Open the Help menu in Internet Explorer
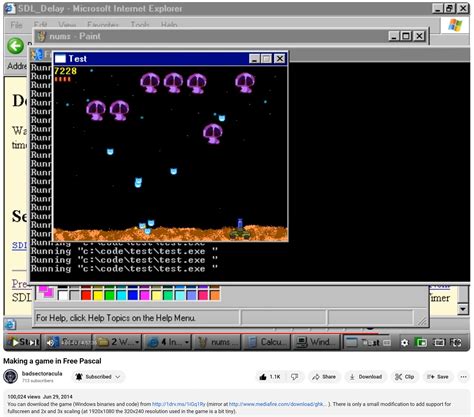 pos(169,25)
